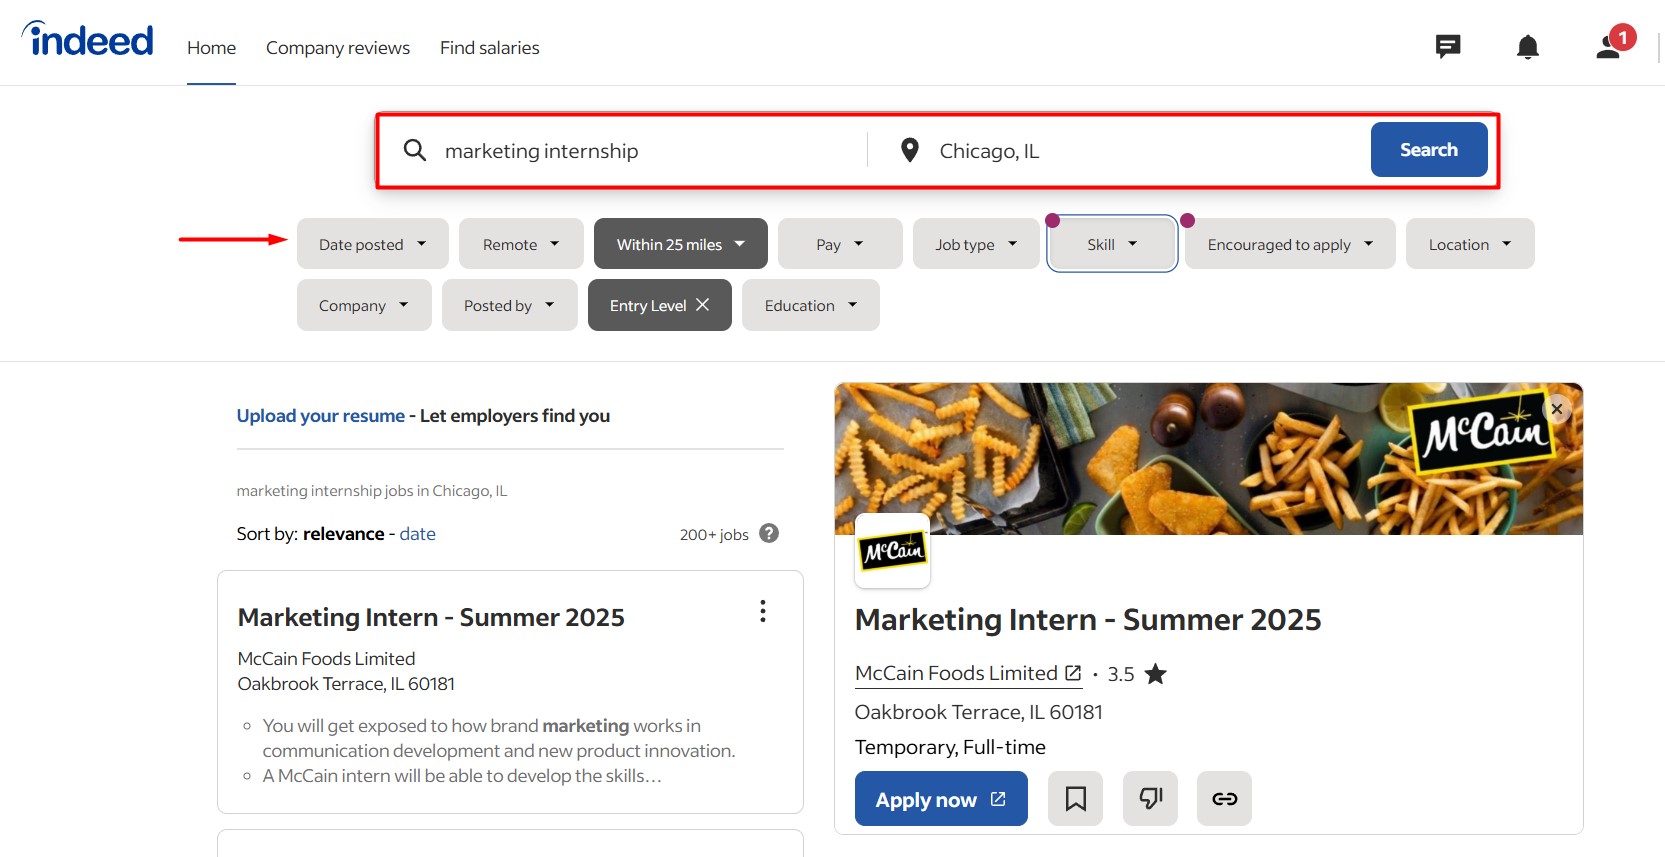
Task: Click the blue Search button
Action: [1429, 149]
